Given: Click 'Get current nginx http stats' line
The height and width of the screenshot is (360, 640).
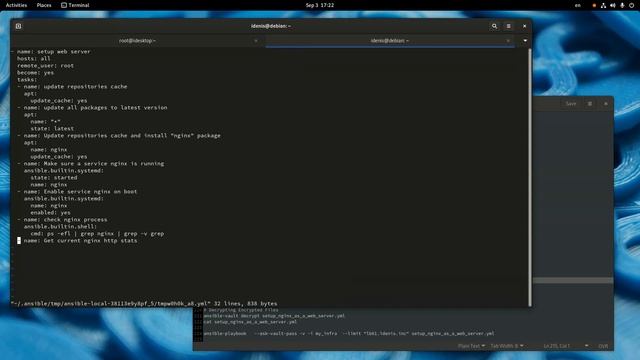Looking at the screenshot, I should tap(80, 241).
